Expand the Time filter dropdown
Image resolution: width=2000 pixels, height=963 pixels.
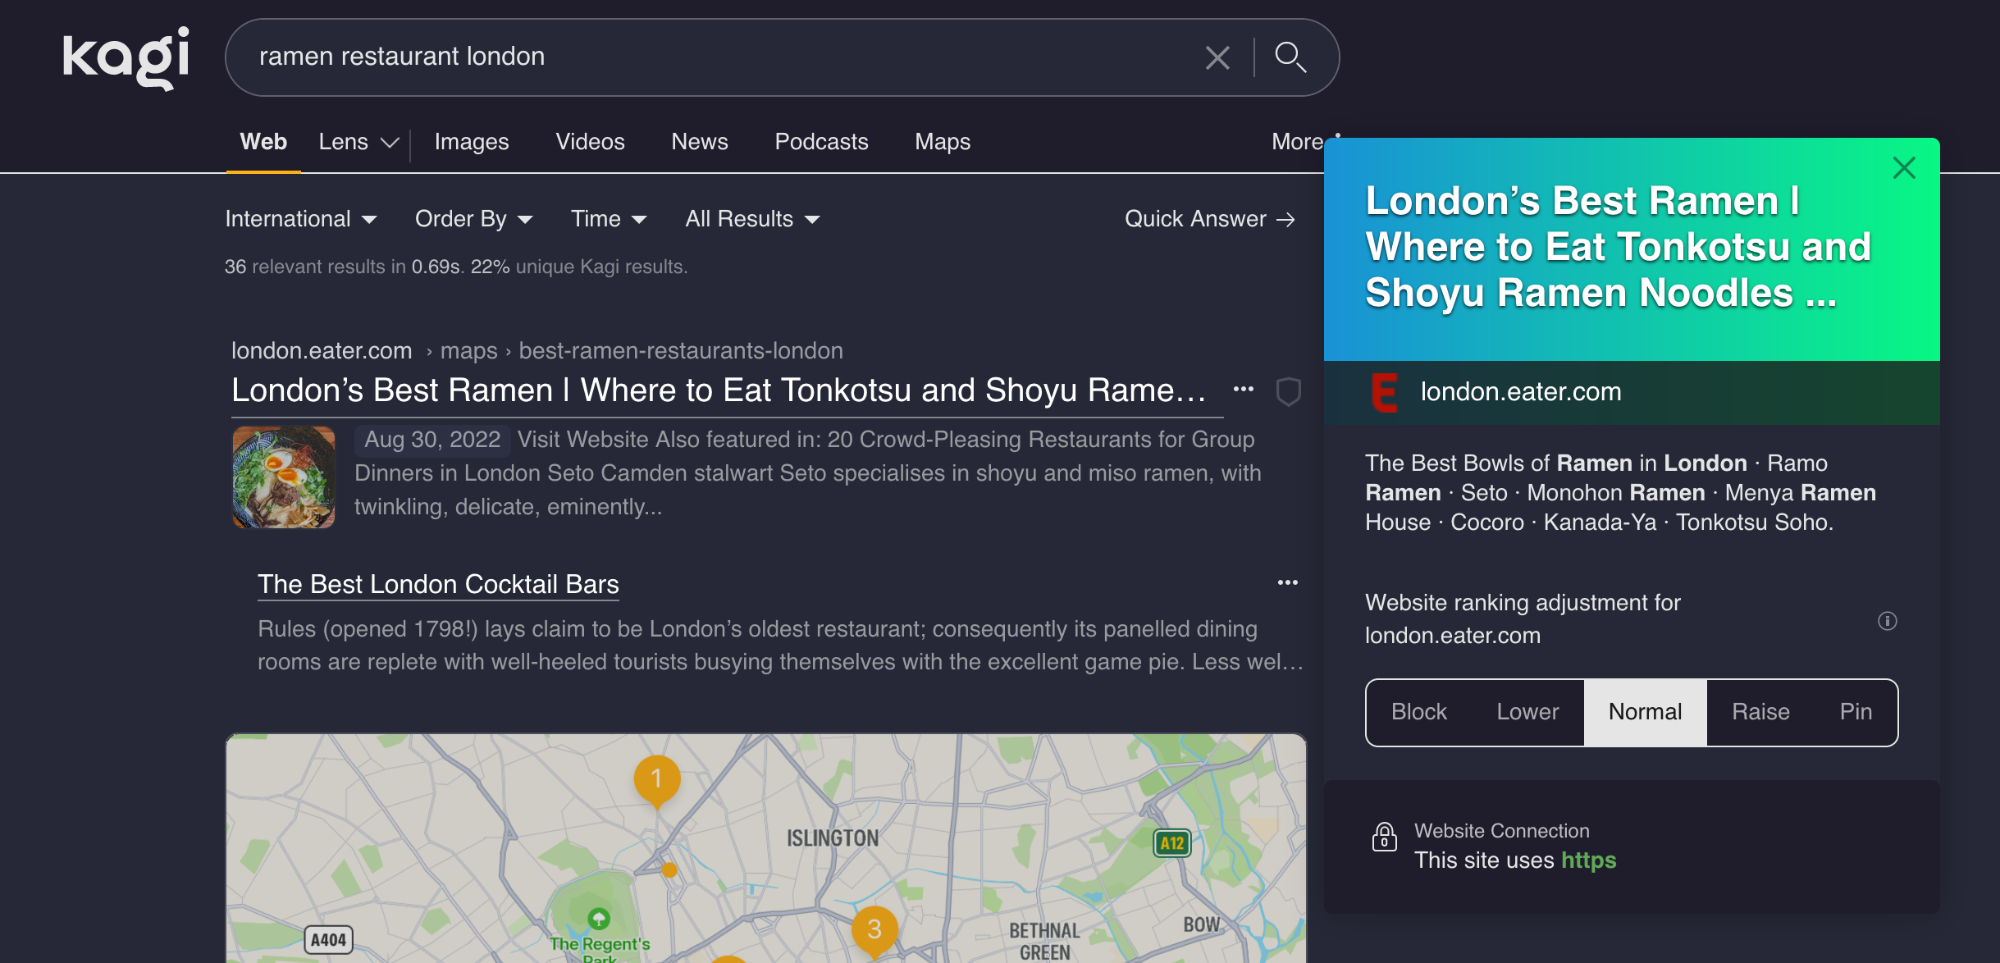(608, 219)
